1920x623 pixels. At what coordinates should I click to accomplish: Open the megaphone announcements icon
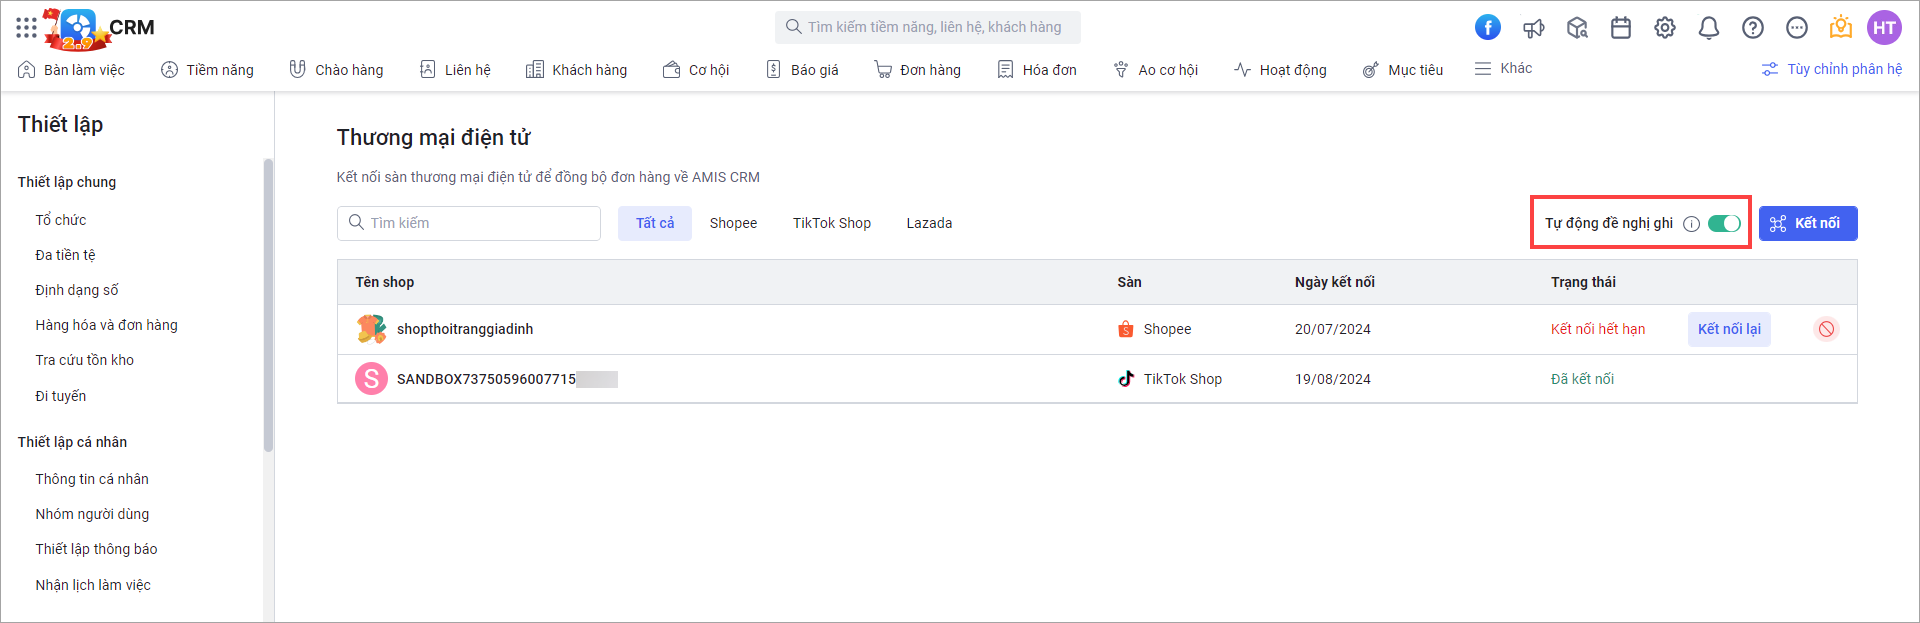(x=1533, y=28)
